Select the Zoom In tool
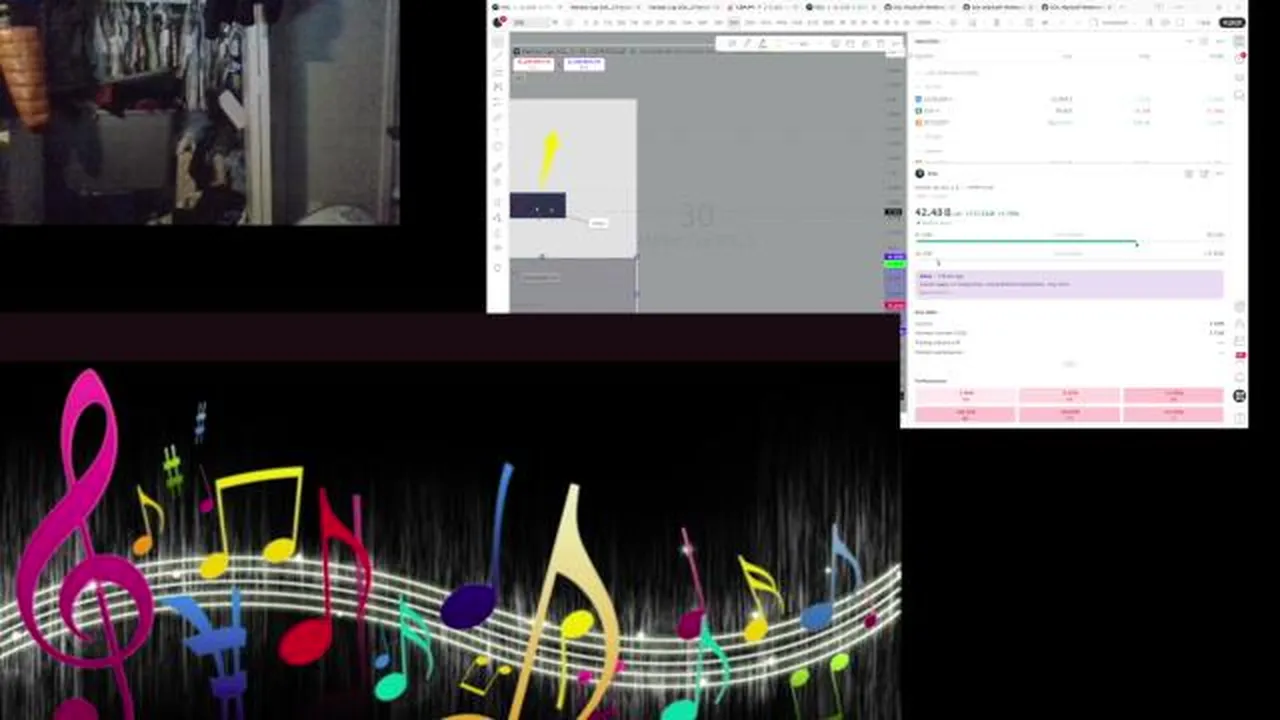Viewport: 1280px width, 720px height. [498, 182]
